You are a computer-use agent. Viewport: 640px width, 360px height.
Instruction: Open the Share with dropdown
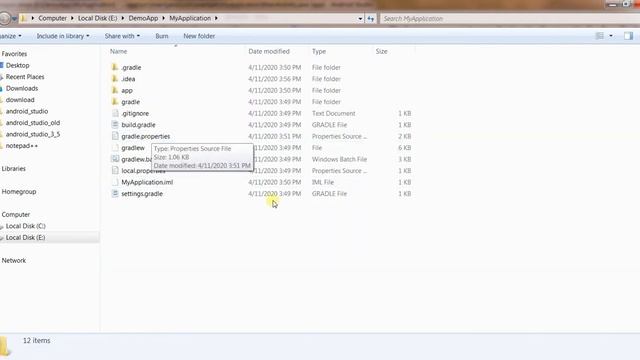122,36
